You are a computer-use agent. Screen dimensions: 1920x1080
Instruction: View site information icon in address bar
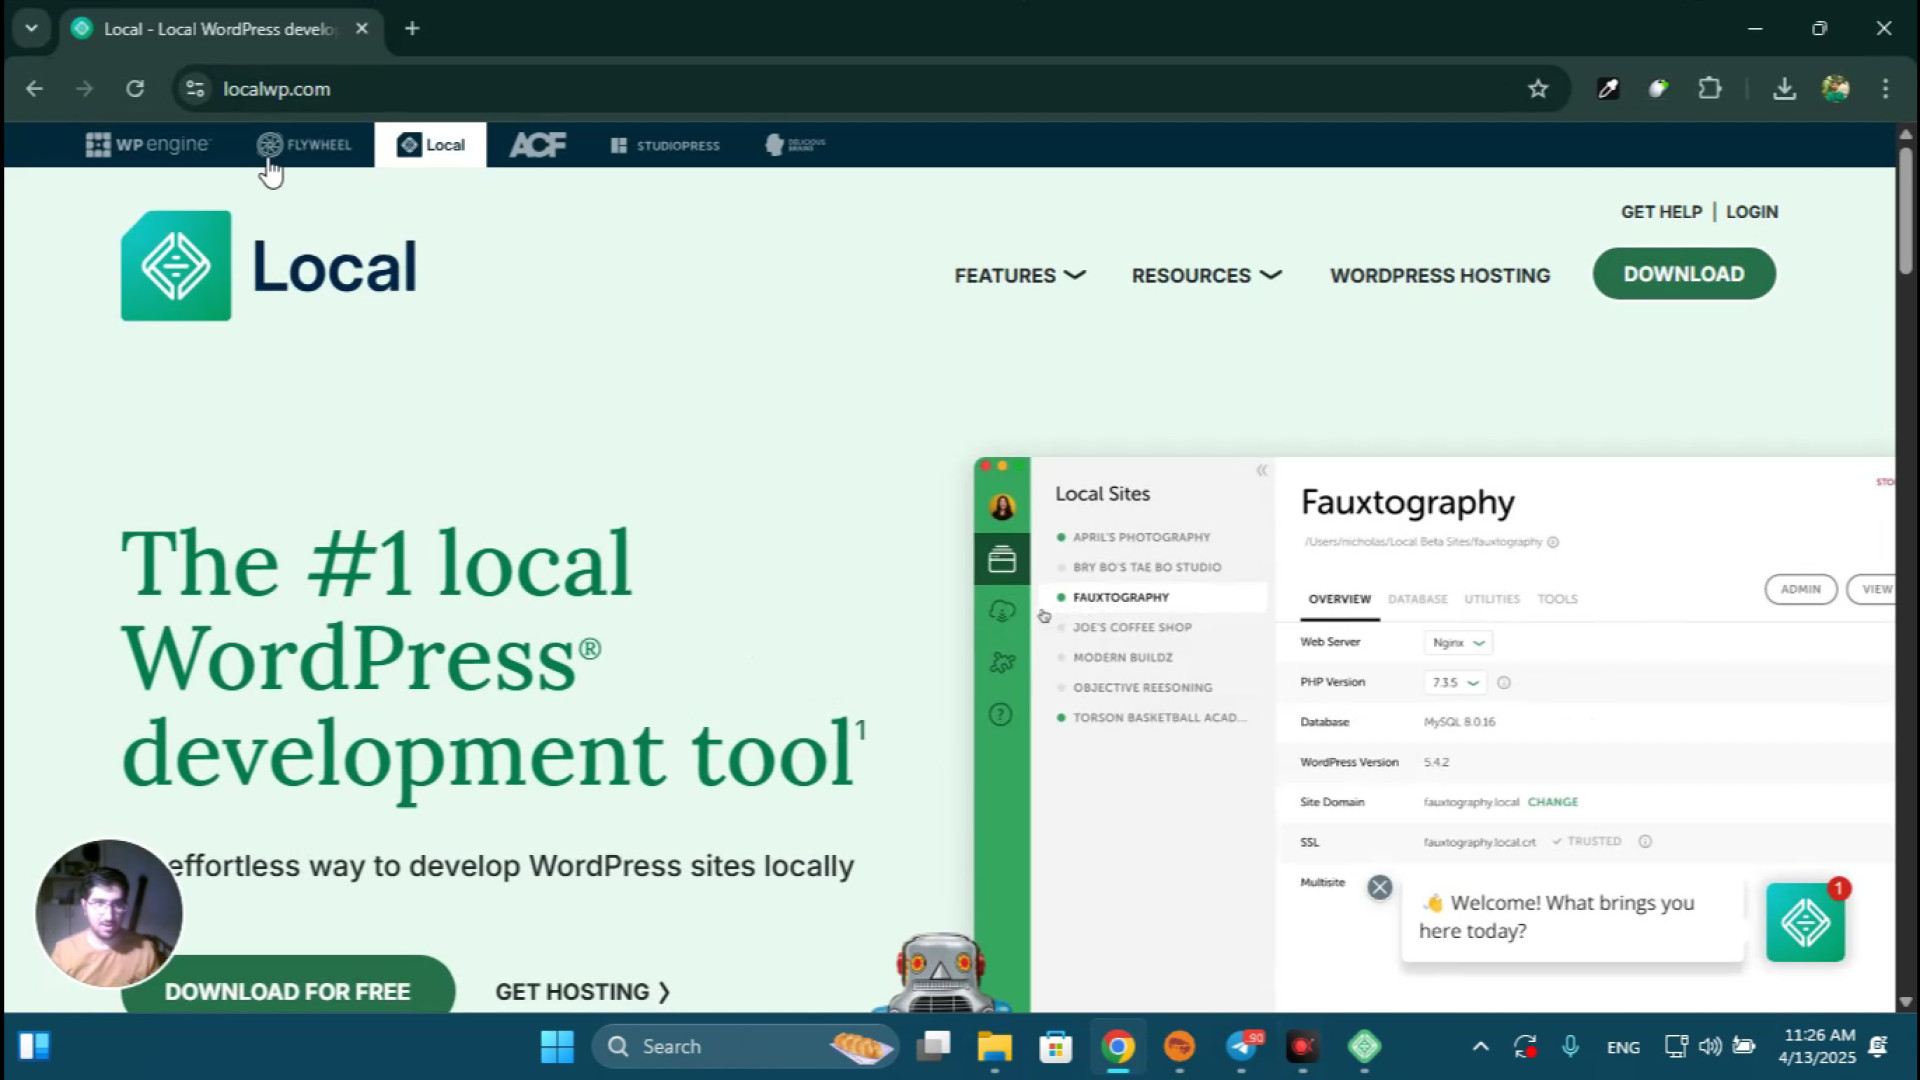click(195, 89)
